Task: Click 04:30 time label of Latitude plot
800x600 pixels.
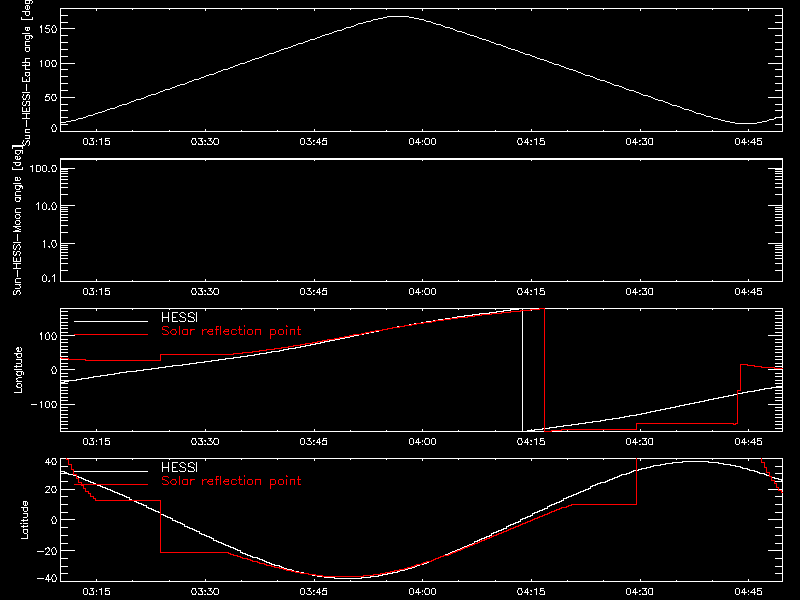Action: coord(640,591)
